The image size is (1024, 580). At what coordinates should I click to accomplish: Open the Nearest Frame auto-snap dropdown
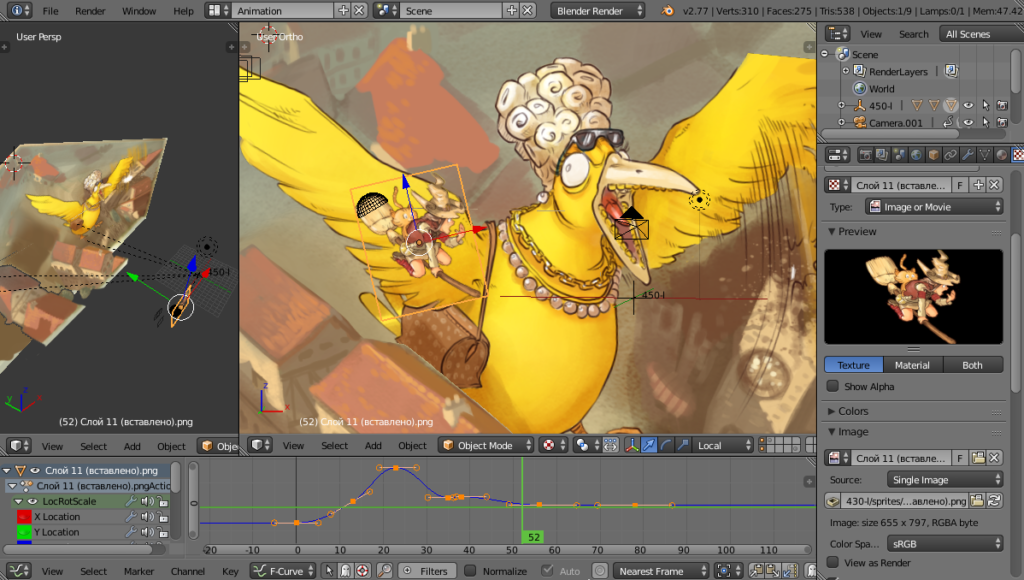(x=661, y=571)
